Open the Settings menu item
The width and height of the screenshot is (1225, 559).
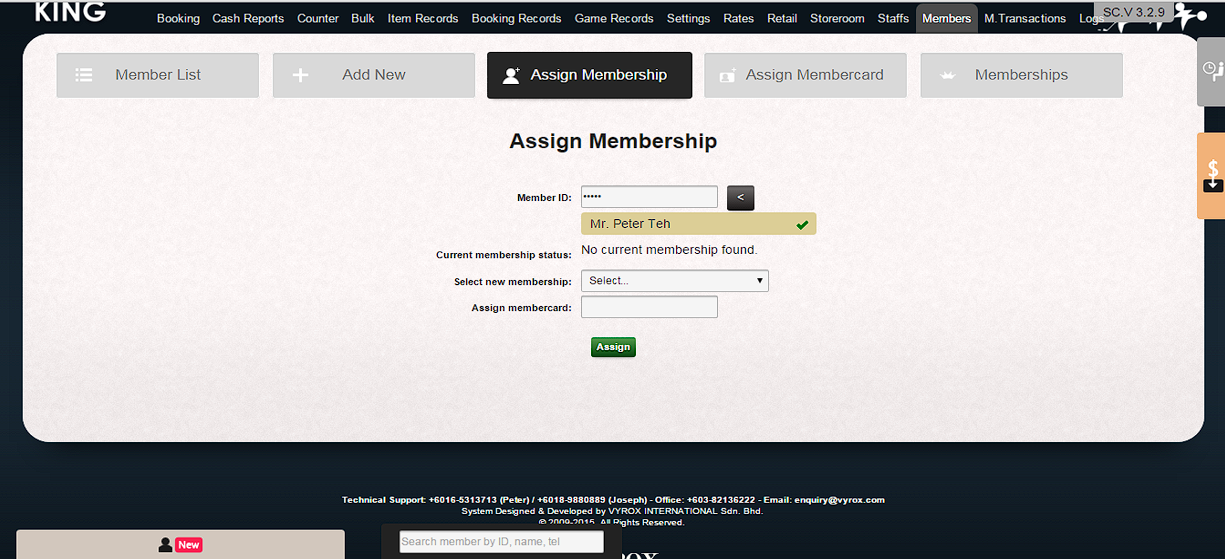click(x=688, y=18)
